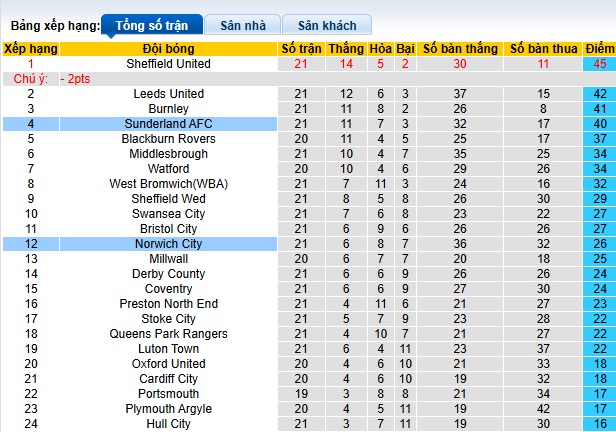Click the Số bàn thắng column header
Screen dimensions: 616x432
tap(460, 48)
